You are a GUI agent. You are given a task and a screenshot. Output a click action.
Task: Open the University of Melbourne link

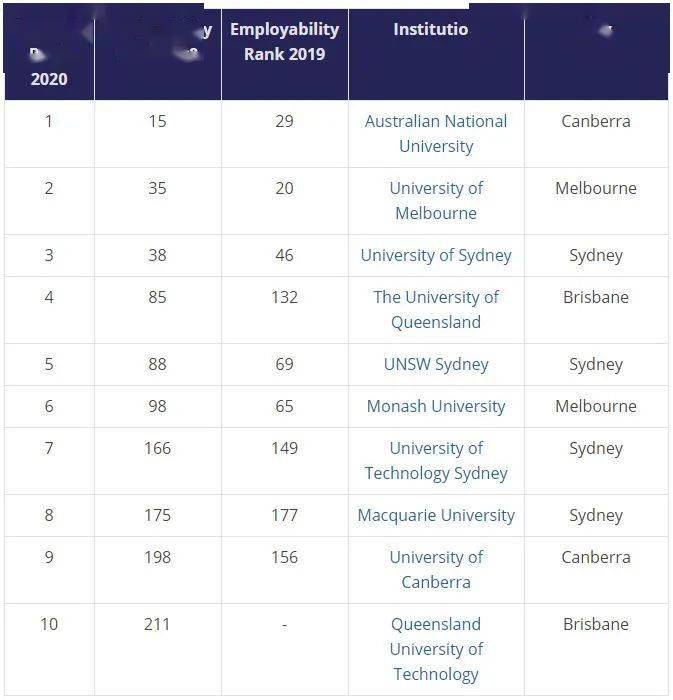coord(436,200)
